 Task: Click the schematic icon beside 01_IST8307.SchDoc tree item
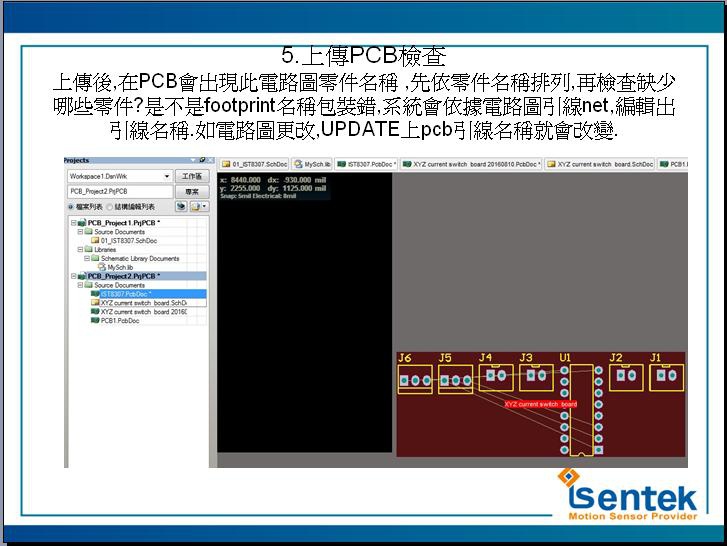[x=95, y=241]
